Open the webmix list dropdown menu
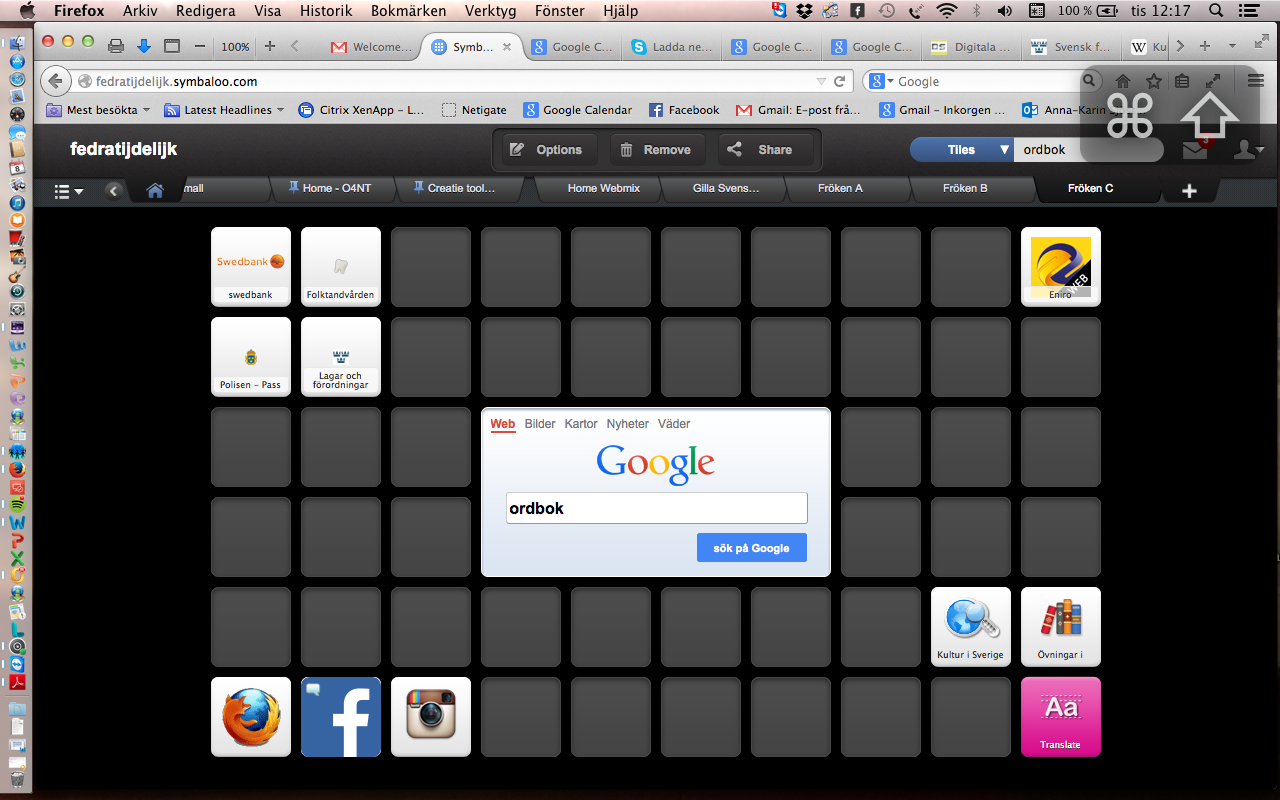Screen dimensions: 1280x800 (68, 191)
